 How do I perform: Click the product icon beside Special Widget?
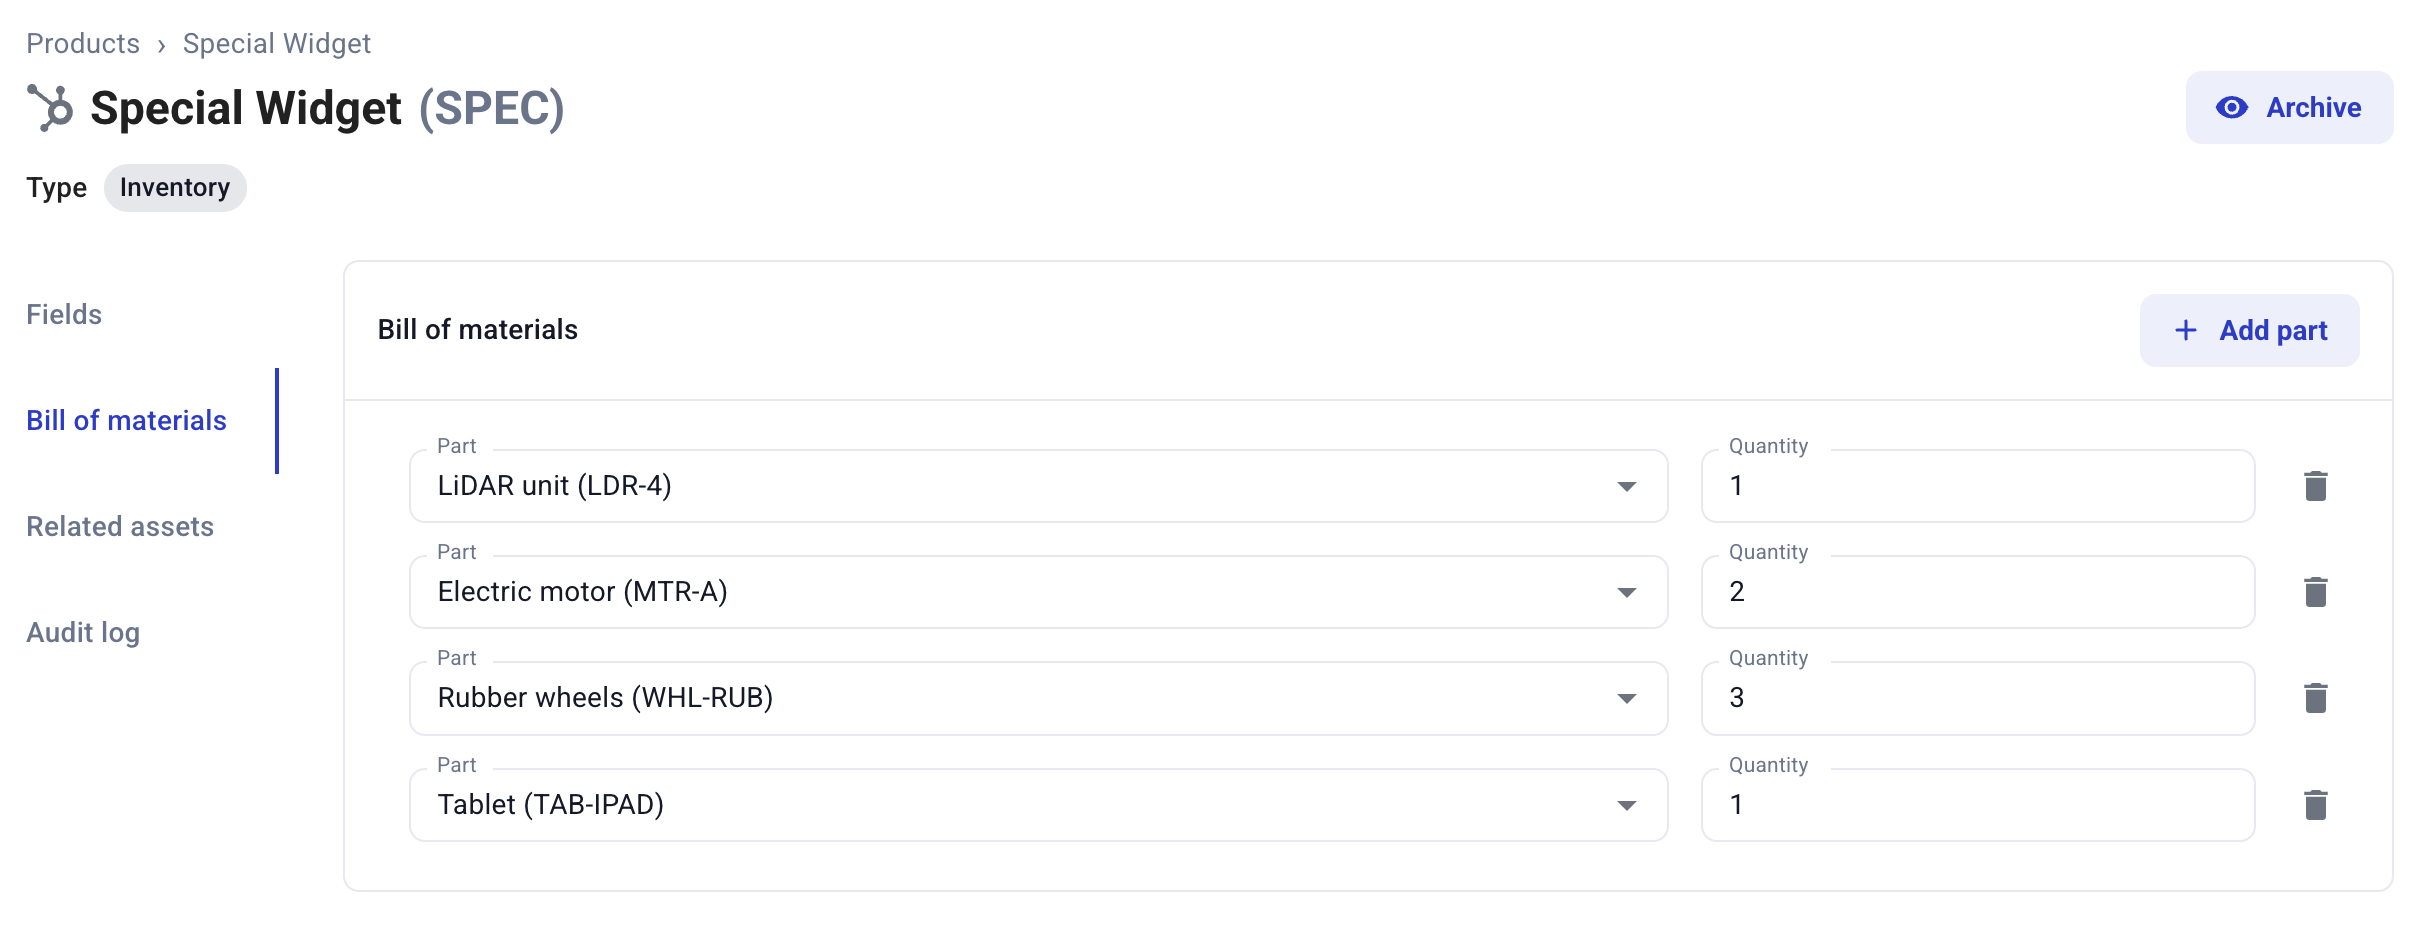coord(50,108)
